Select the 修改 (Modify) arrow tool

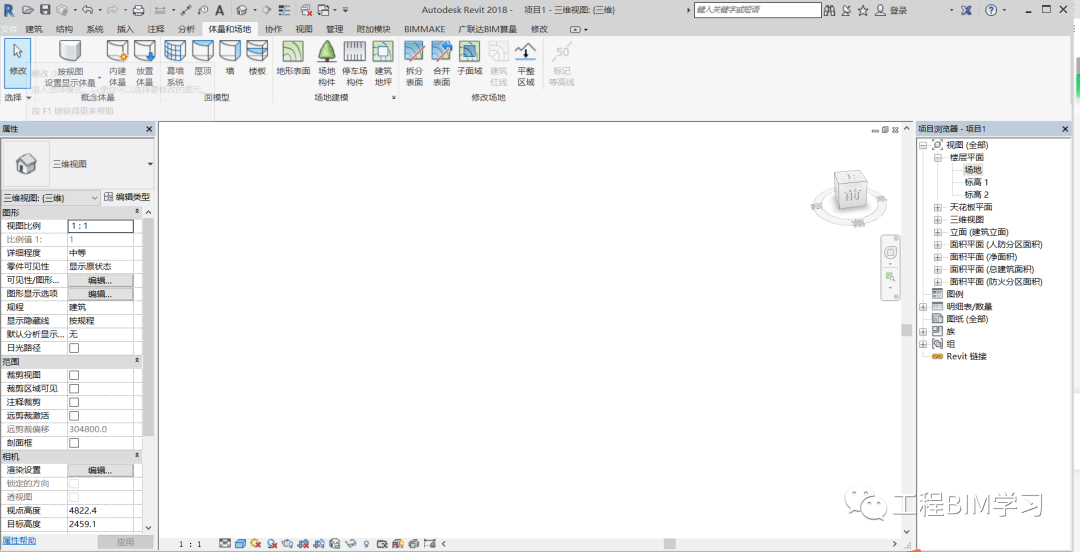[17, 62]
